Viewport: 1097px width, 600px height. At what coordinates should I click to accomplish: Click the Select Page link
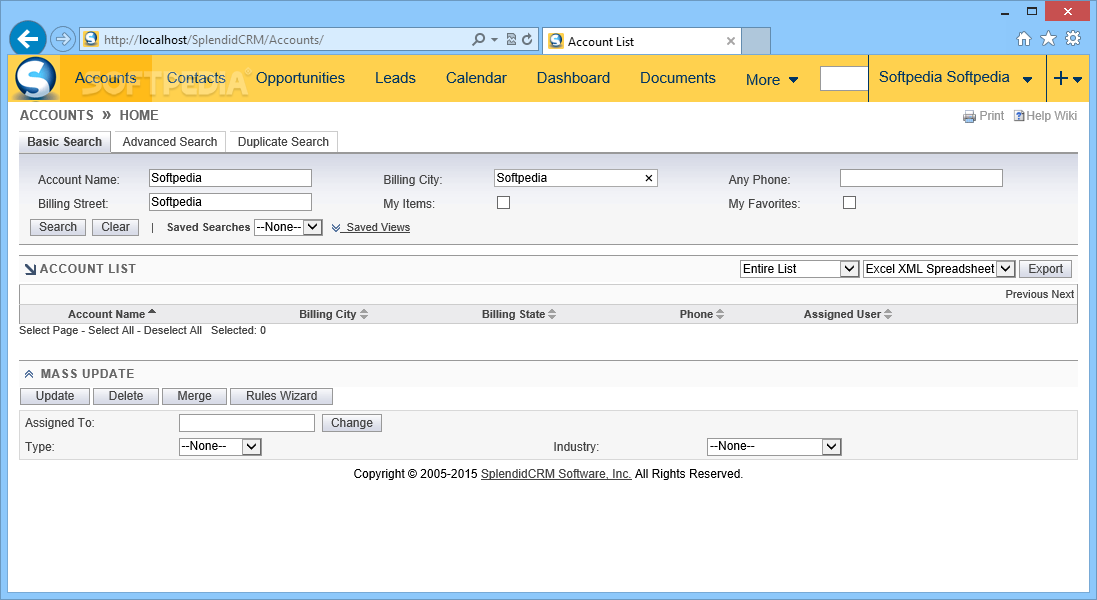pos(48,331)
